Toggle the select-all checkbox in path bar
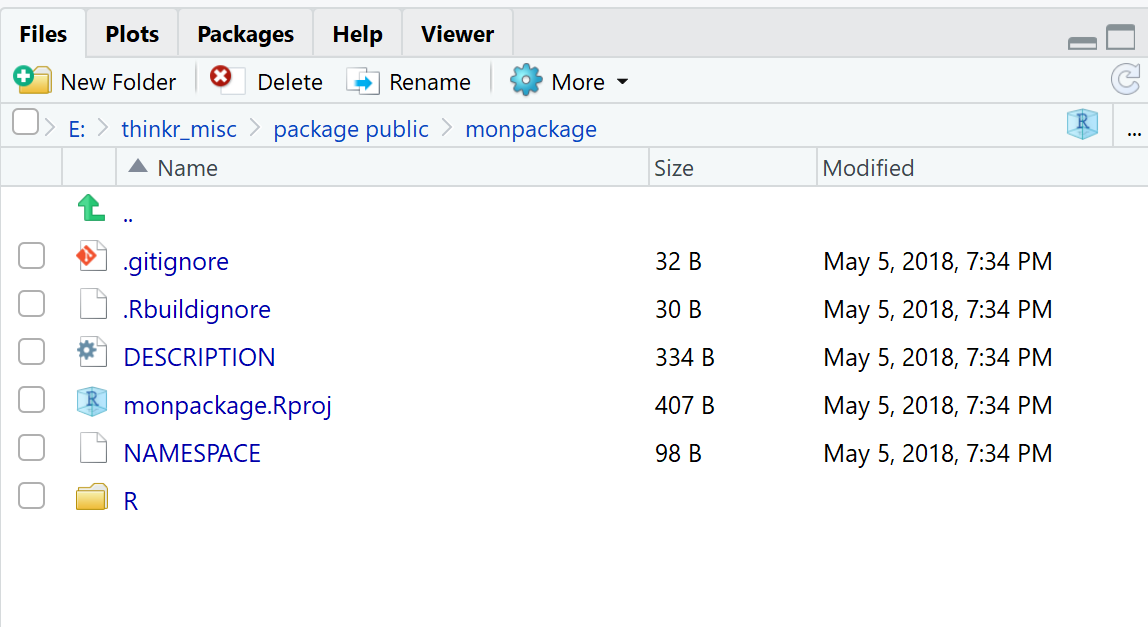 coord(25,124)
